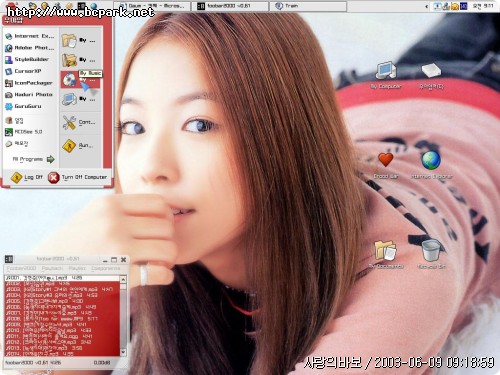Open the Control Panel wrench icon
This screenshot has width=500, height=375.
[69, 123]
